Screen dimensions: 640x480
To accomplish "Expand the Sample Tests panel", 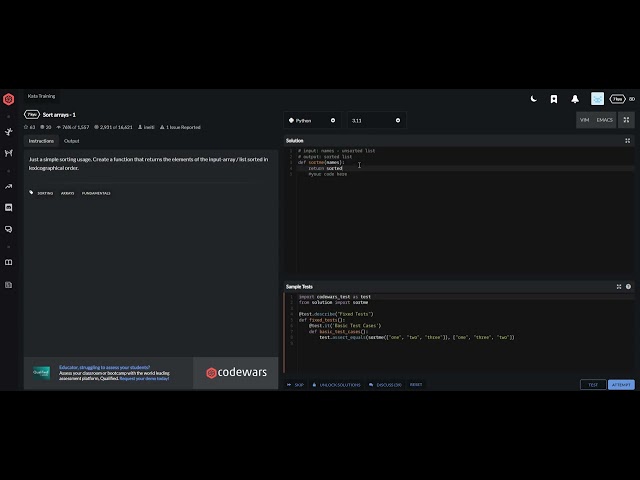I will click(619, 287).
